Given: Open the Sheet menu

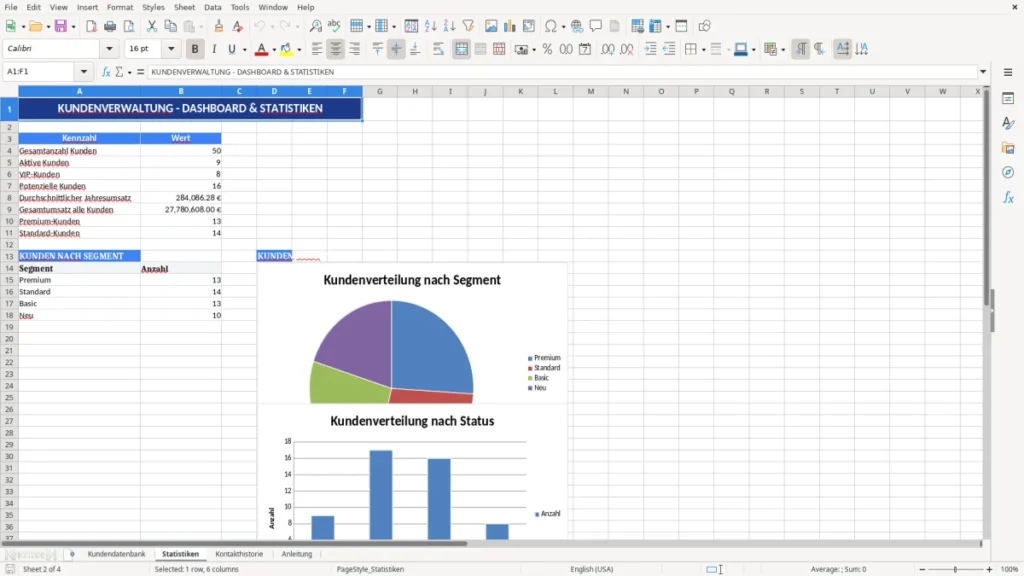Looking at the screenshot, I should 184,7.
